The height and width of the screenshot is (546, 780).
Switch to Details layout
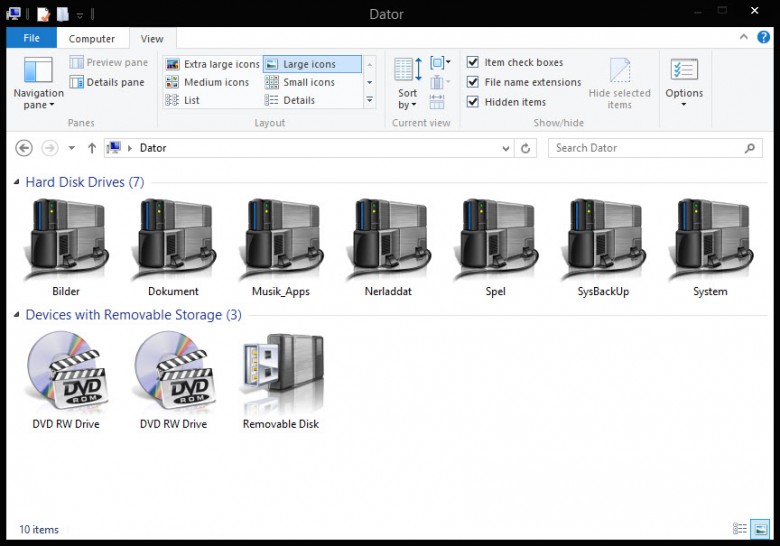(290, 100)
